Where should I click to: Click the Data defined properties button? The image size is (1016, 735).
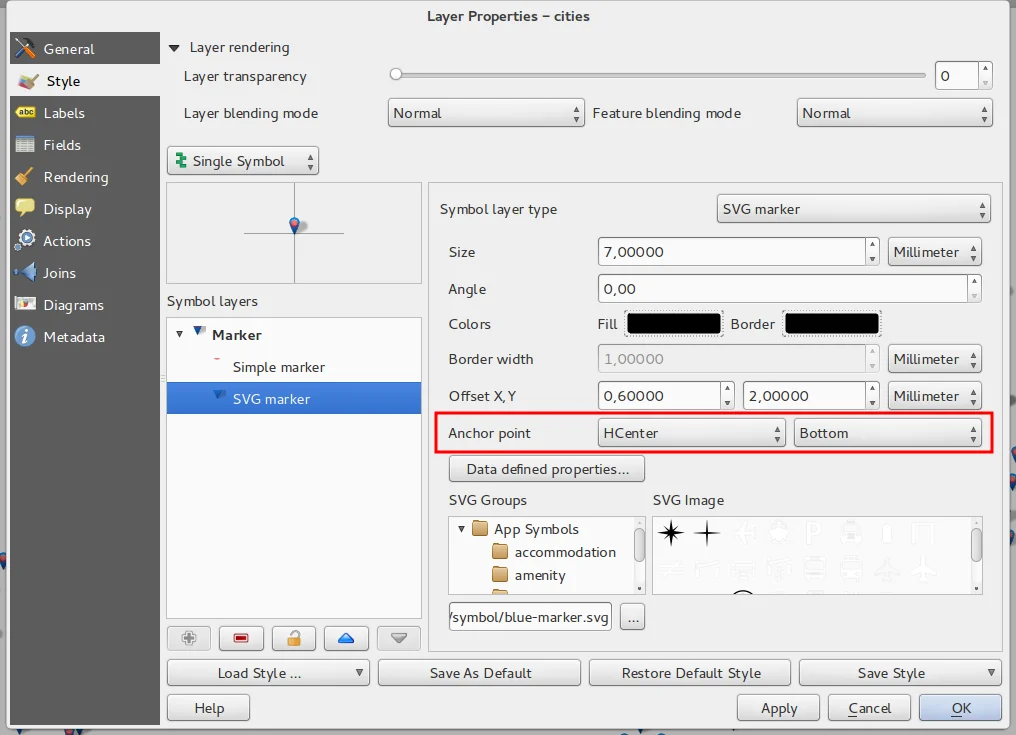coord(547,468)
